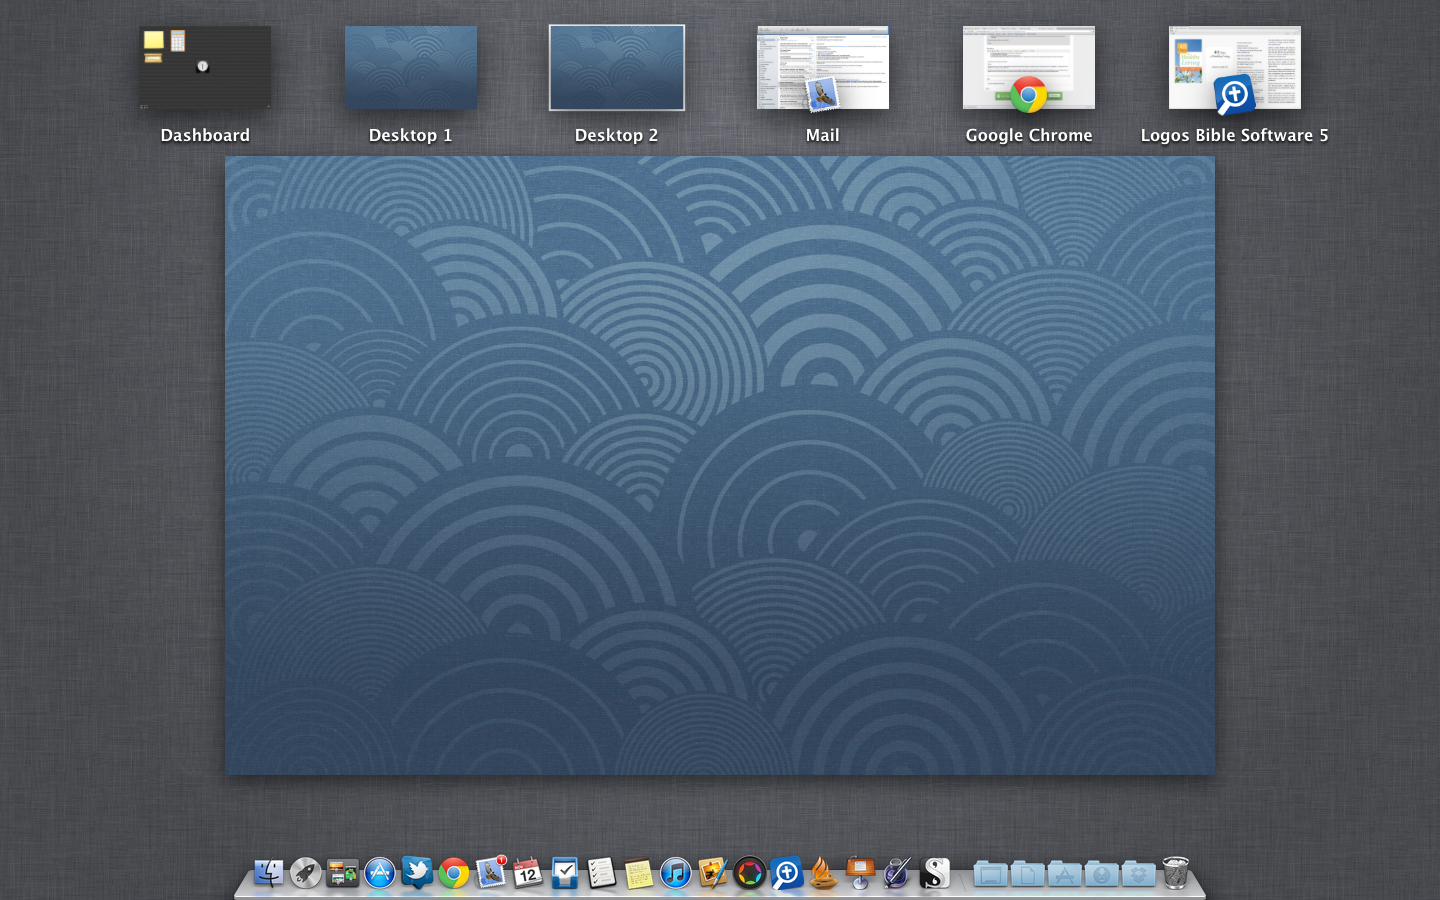Viewport: 1440px width, 900px height.
Task: Open the quill pen app icon in Dock
Action: [x=898, y=873]
